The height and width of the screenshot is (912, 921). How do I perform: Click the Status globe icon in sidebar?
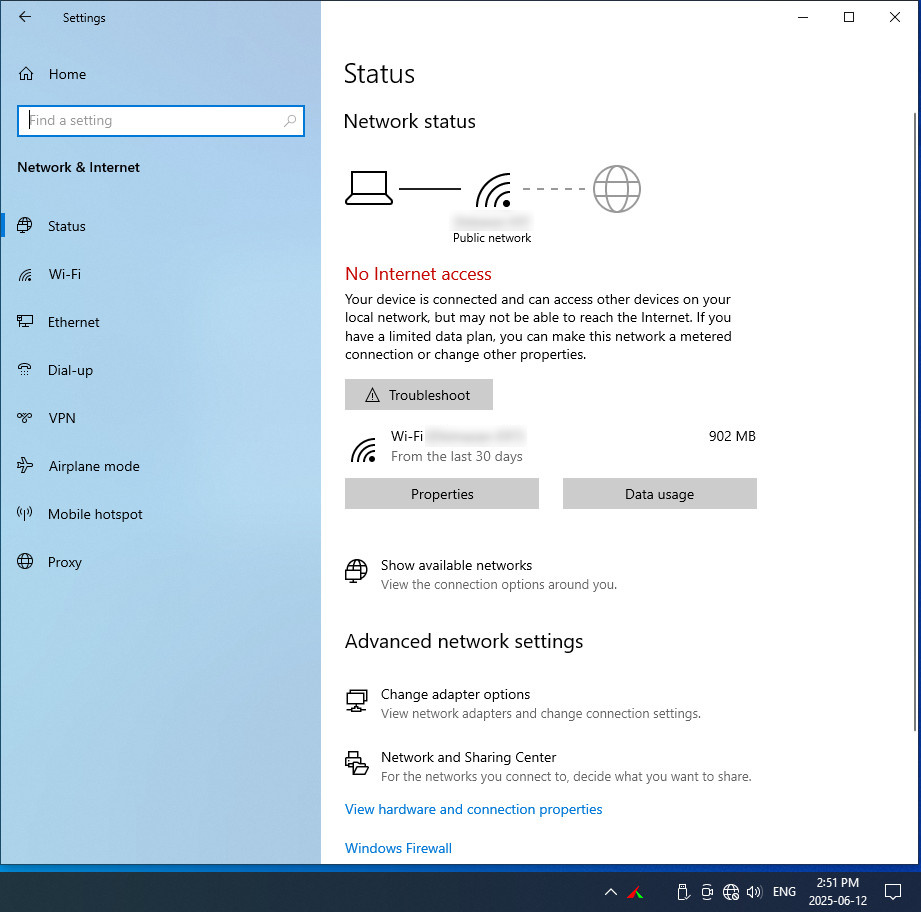25,226
